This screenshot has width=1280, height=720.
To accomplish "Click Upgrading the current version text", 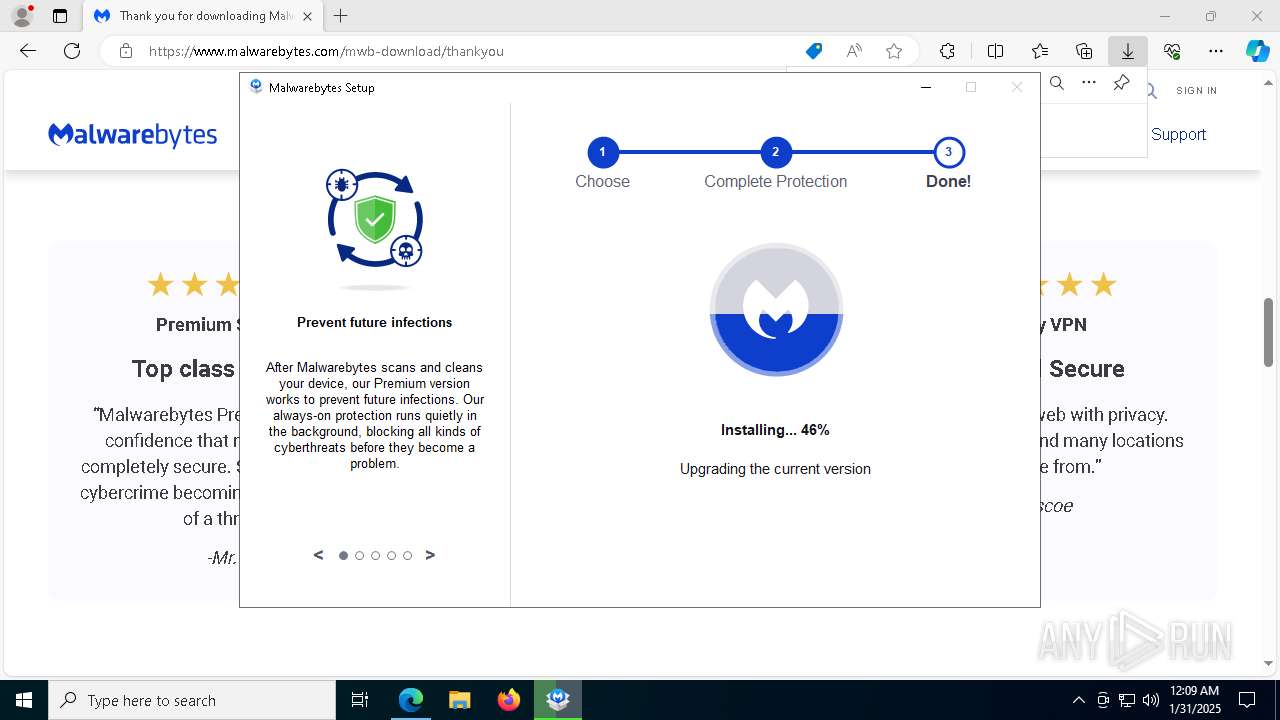I will pyautogui.click(x=775, y=469).
